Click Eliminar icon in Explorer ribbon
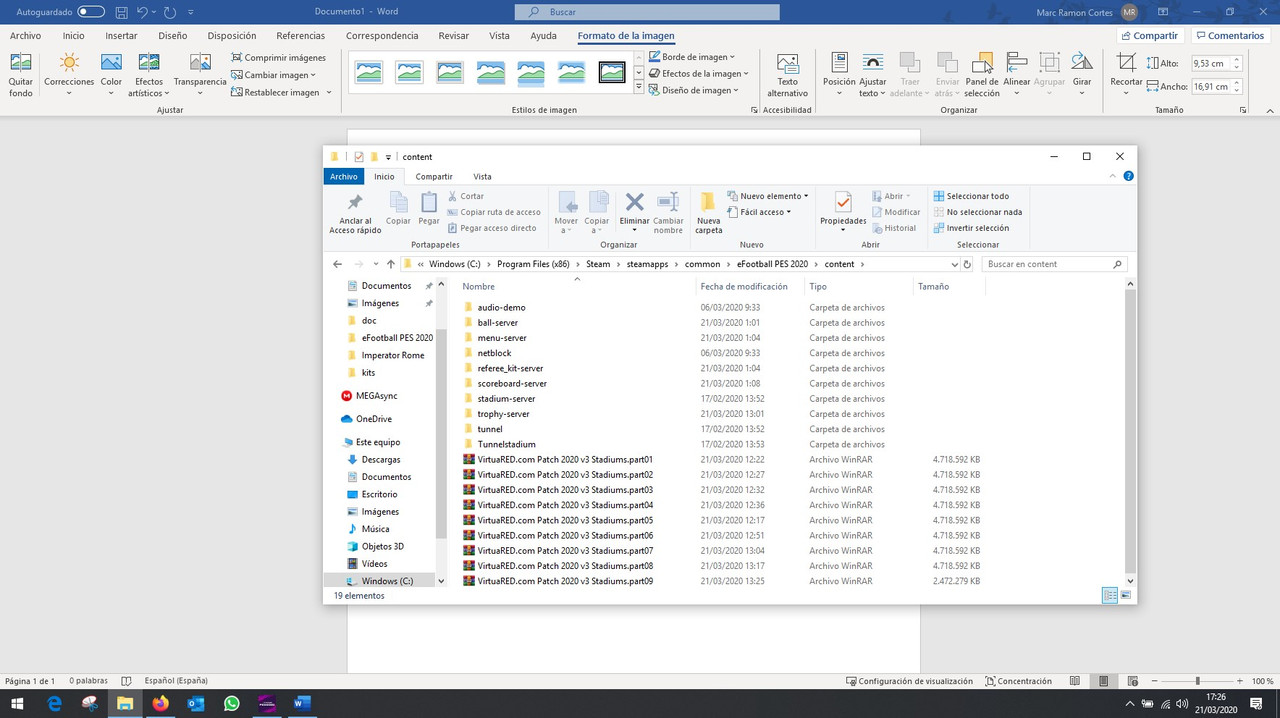The image size is (1280, 718). click(634, 213)
